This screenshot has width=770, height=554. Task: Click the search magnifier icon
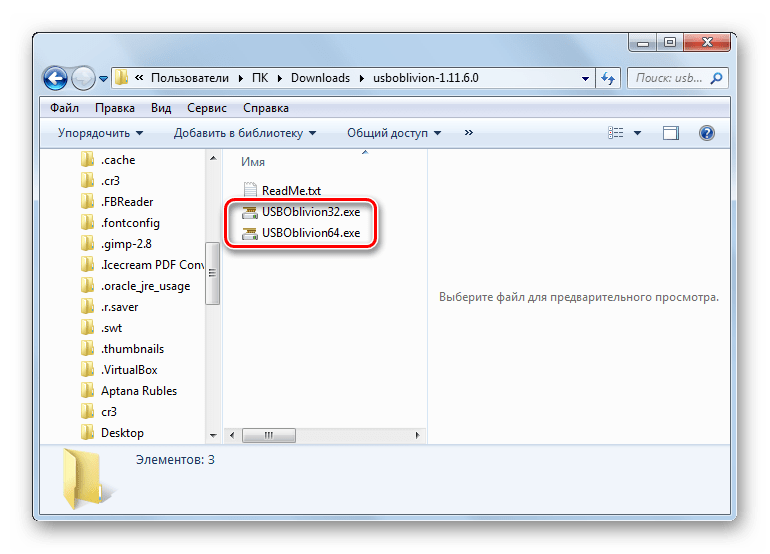click(x=716, y=78)
